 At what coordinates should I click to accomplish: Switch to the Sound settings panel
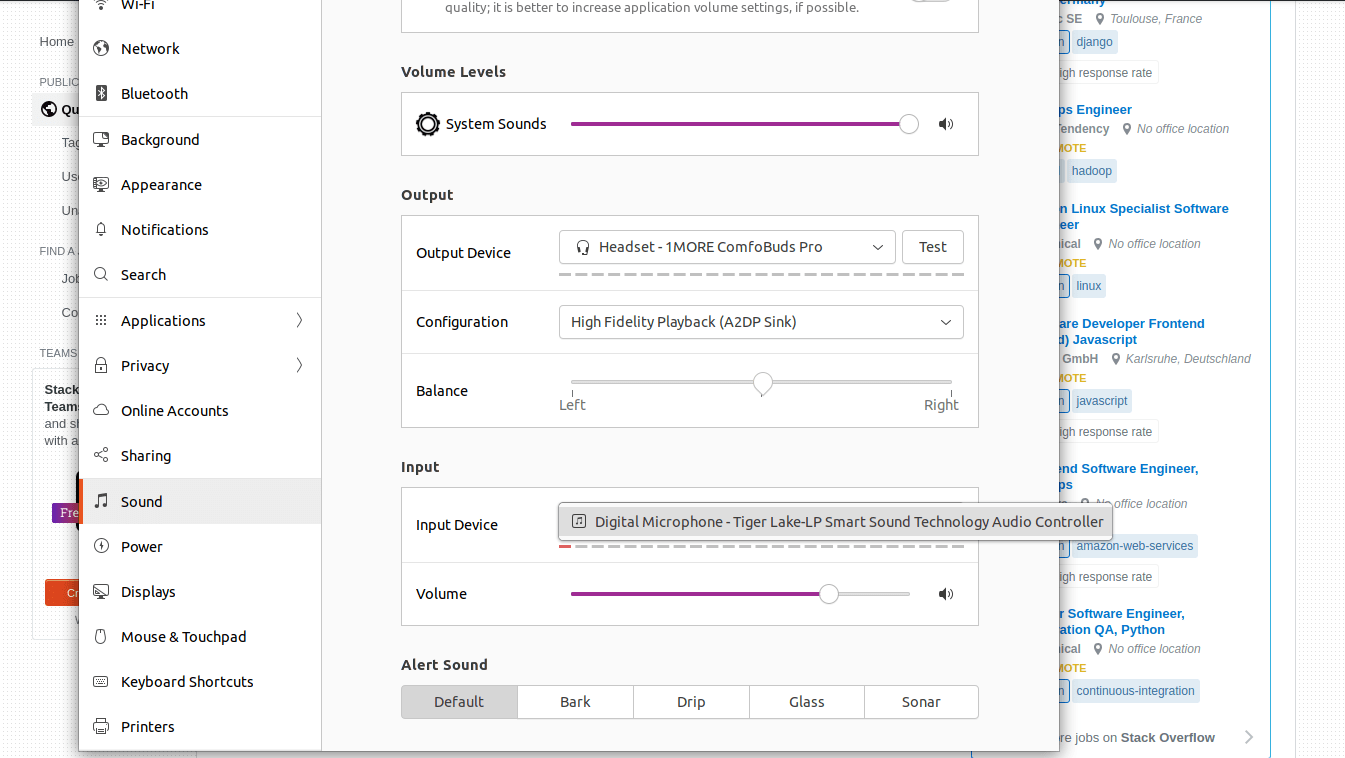pyautogui.click(x=139, y=501)
